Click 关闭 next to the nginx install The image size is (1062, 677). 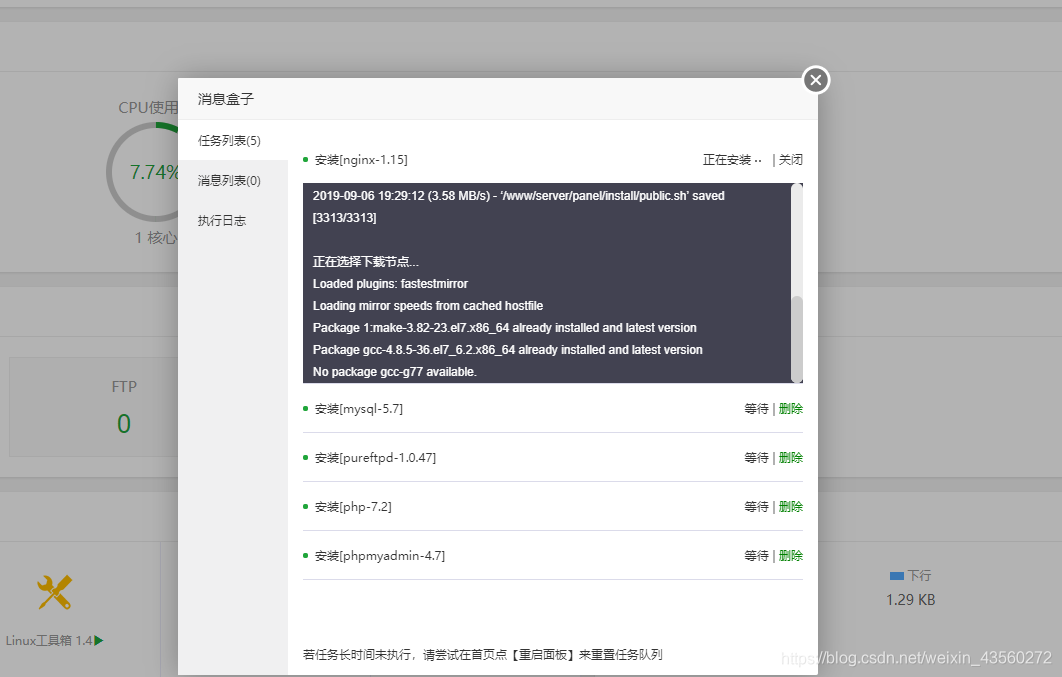(x=793, y=159)
